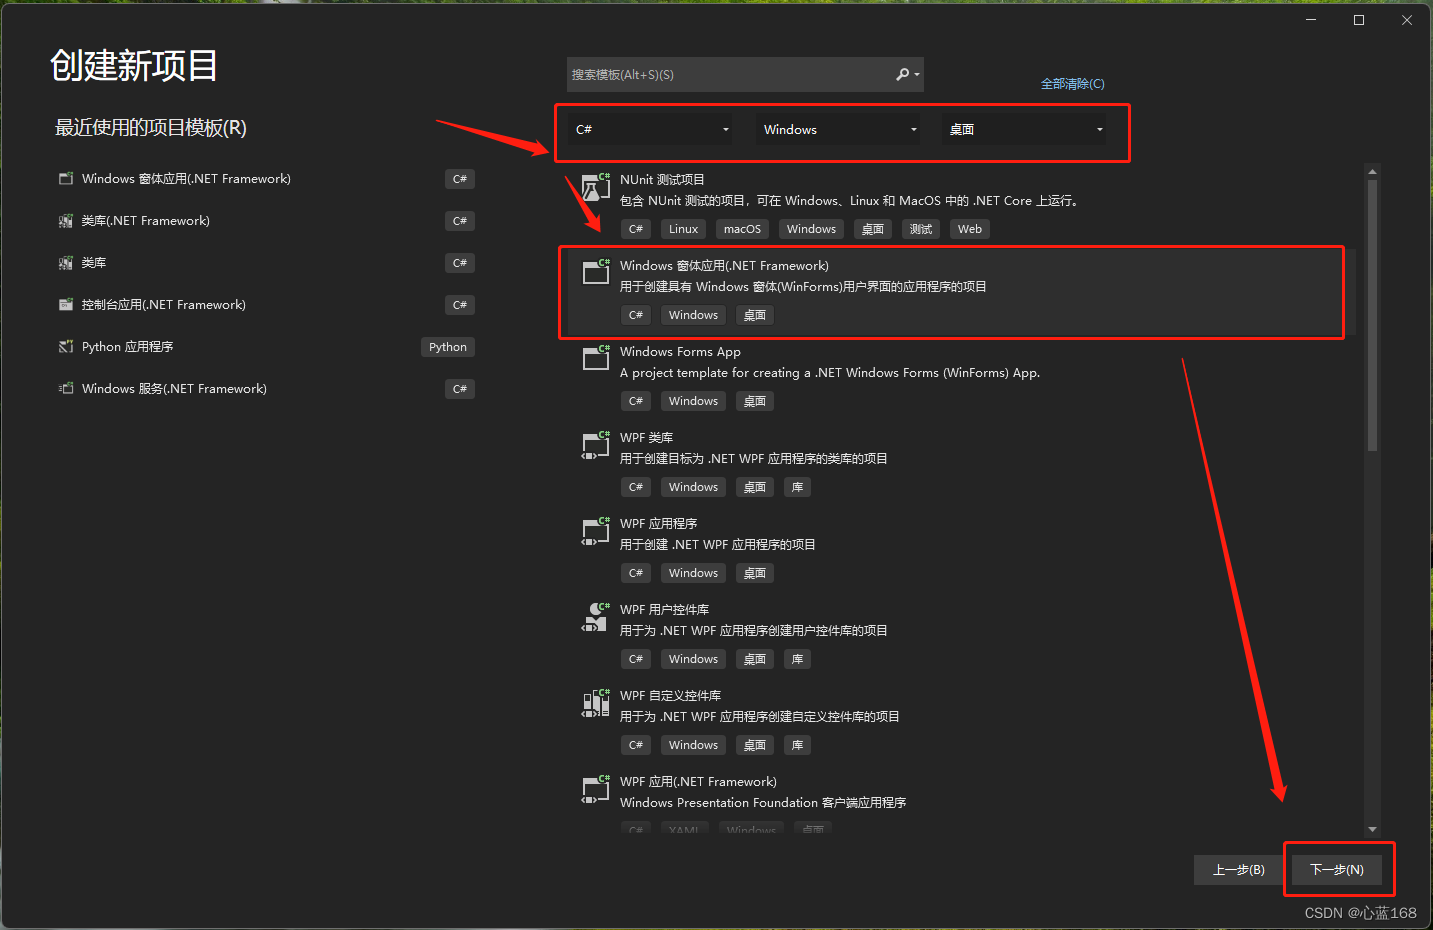Image resolution: width=1433 pixels, height=930 pixels.
Task: Click the 库 tag under WPF 类库
Action: pyautogui.click(x=797, y=487)
